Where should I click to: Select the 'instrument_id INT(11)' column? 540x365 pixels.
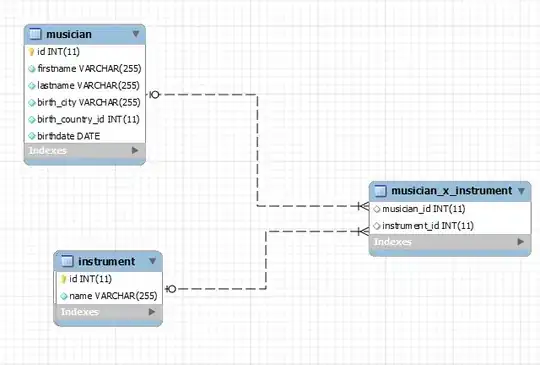[x=450, y=226]
